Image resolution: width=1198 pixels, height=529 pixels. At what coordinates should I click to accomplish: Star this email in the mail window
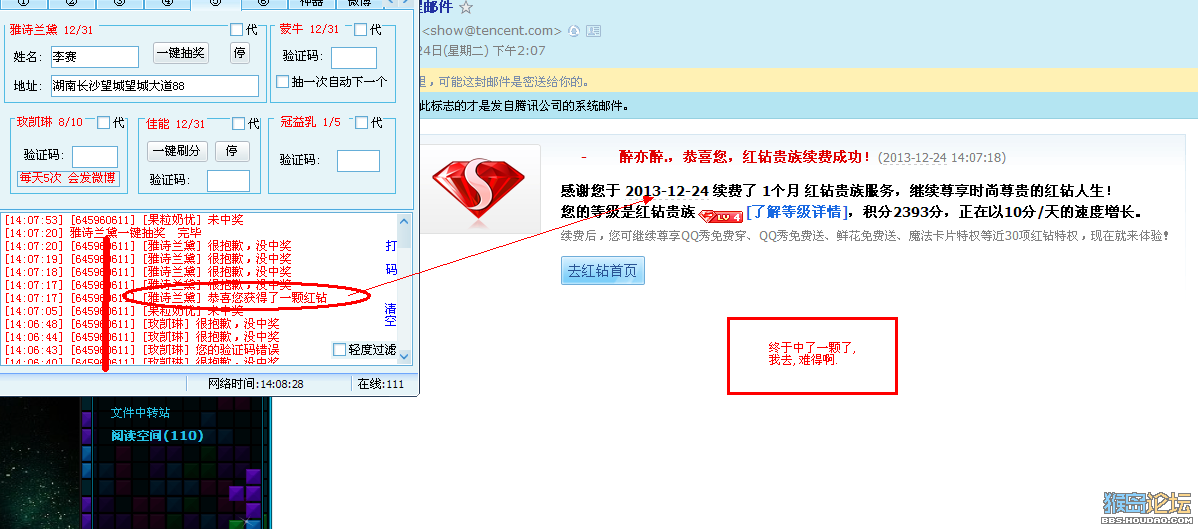click(466, 8)
